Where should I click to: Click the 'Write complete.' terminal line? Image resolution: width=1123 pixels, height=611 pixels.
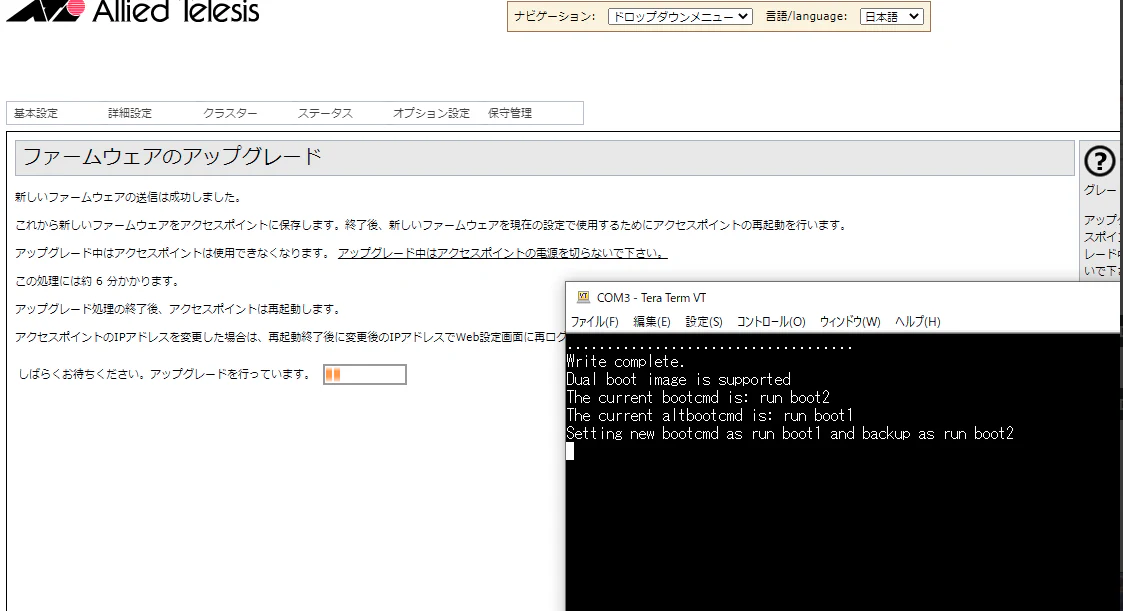tap(625, 362)
